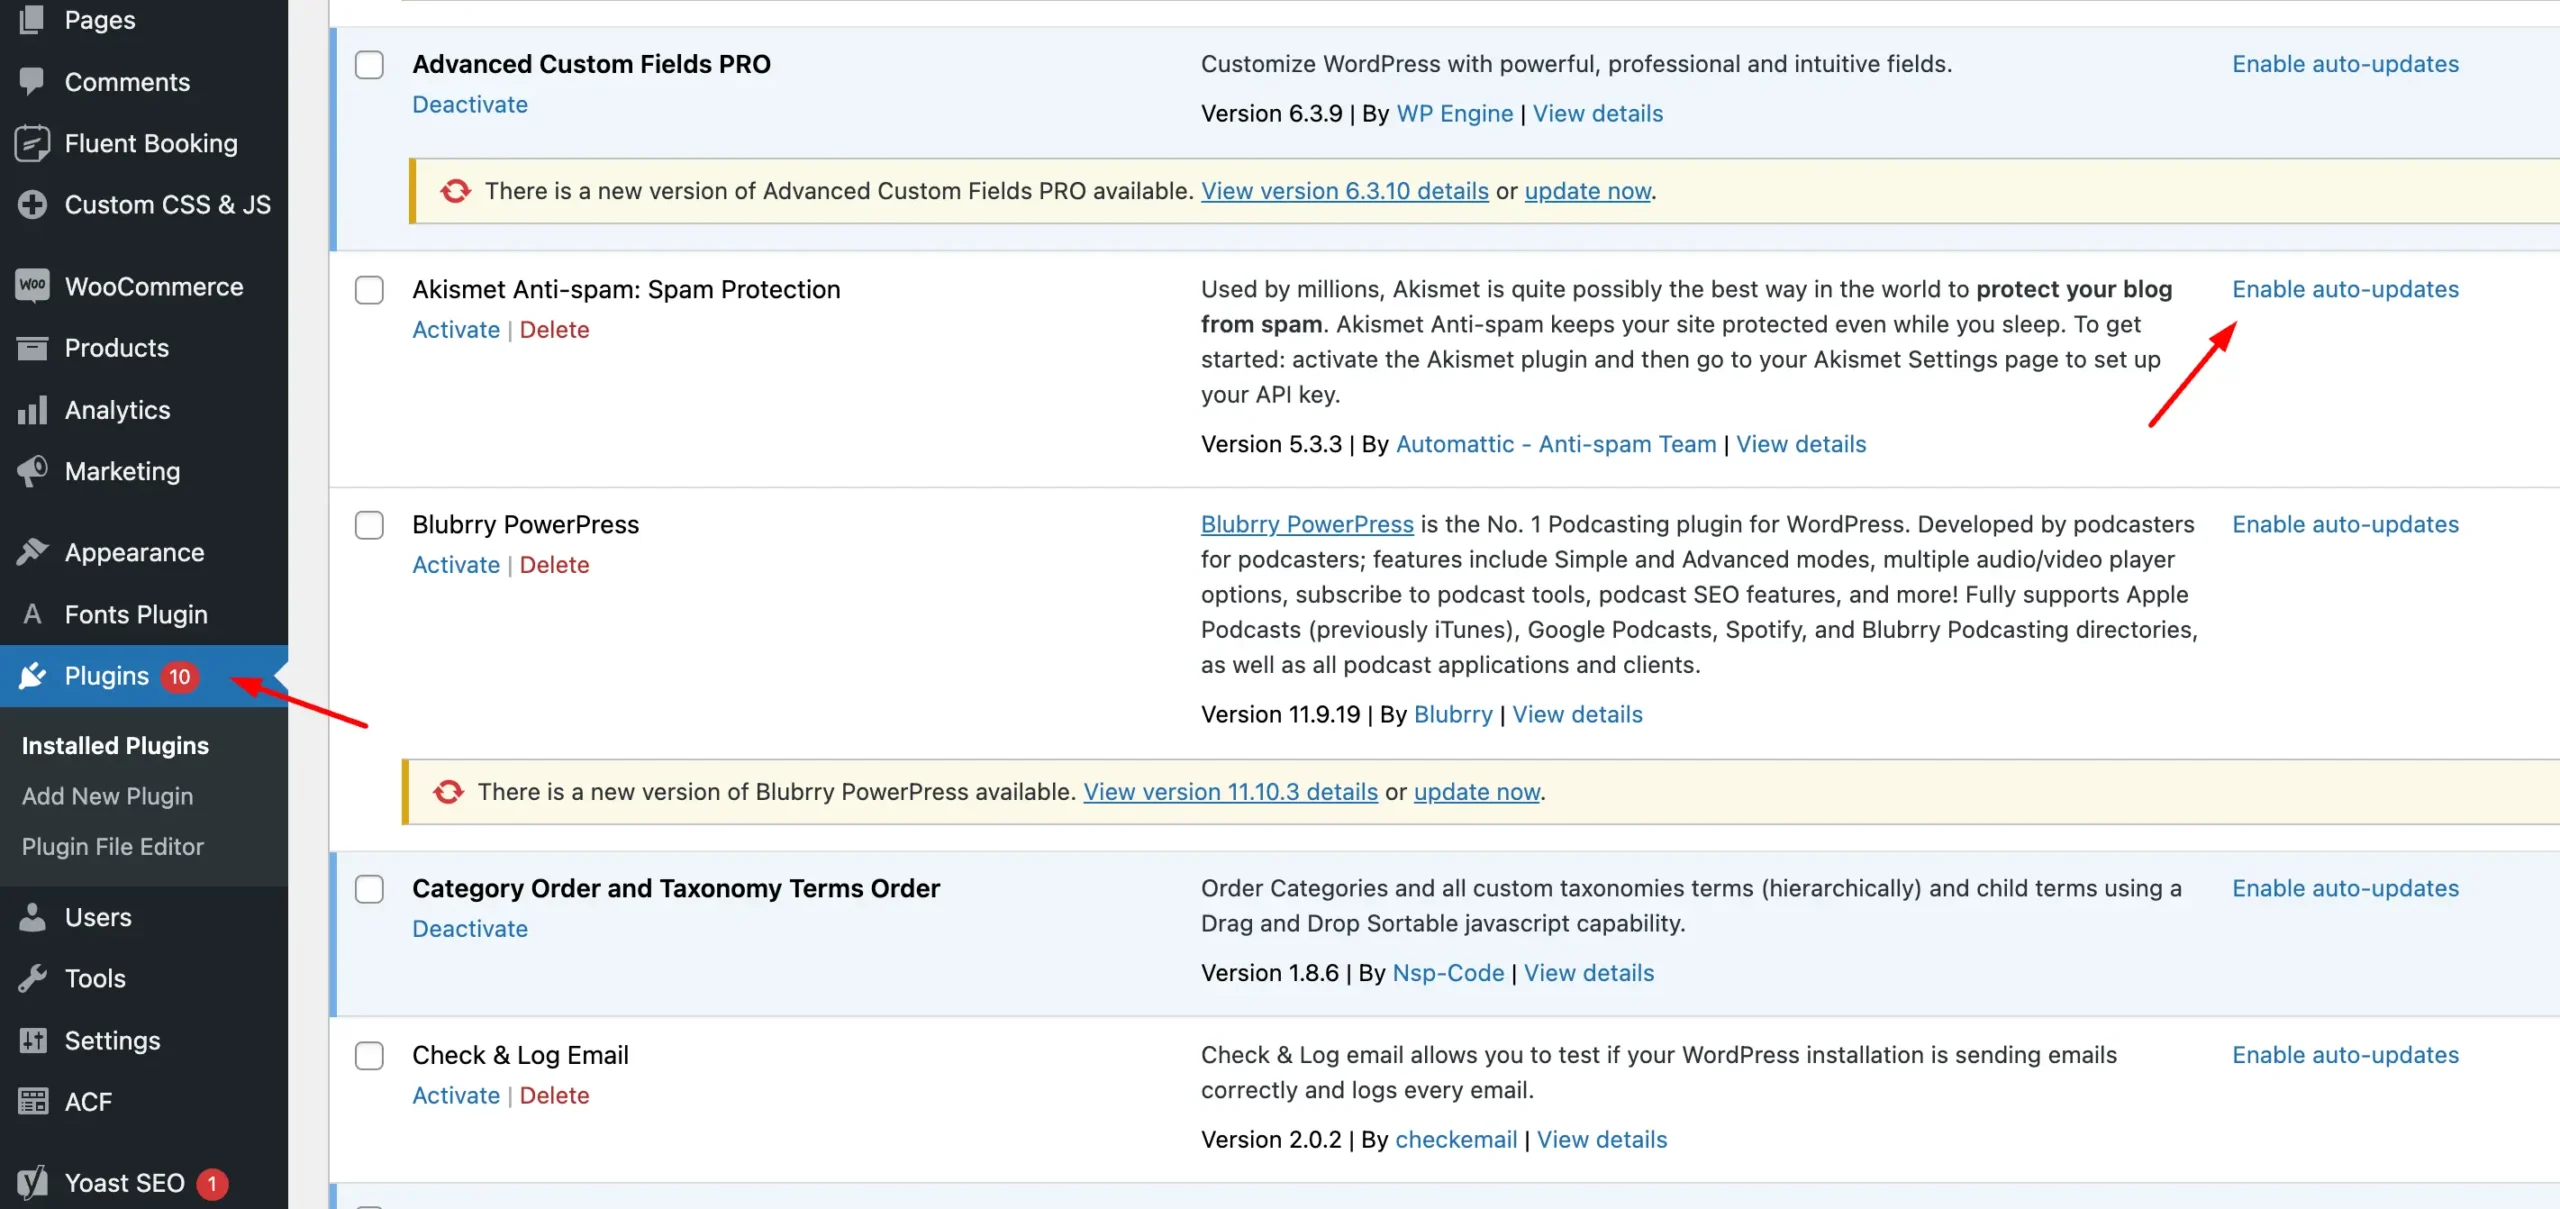Click the Products box icon
2560x1209 pixels.
click(x=32, y=348)
